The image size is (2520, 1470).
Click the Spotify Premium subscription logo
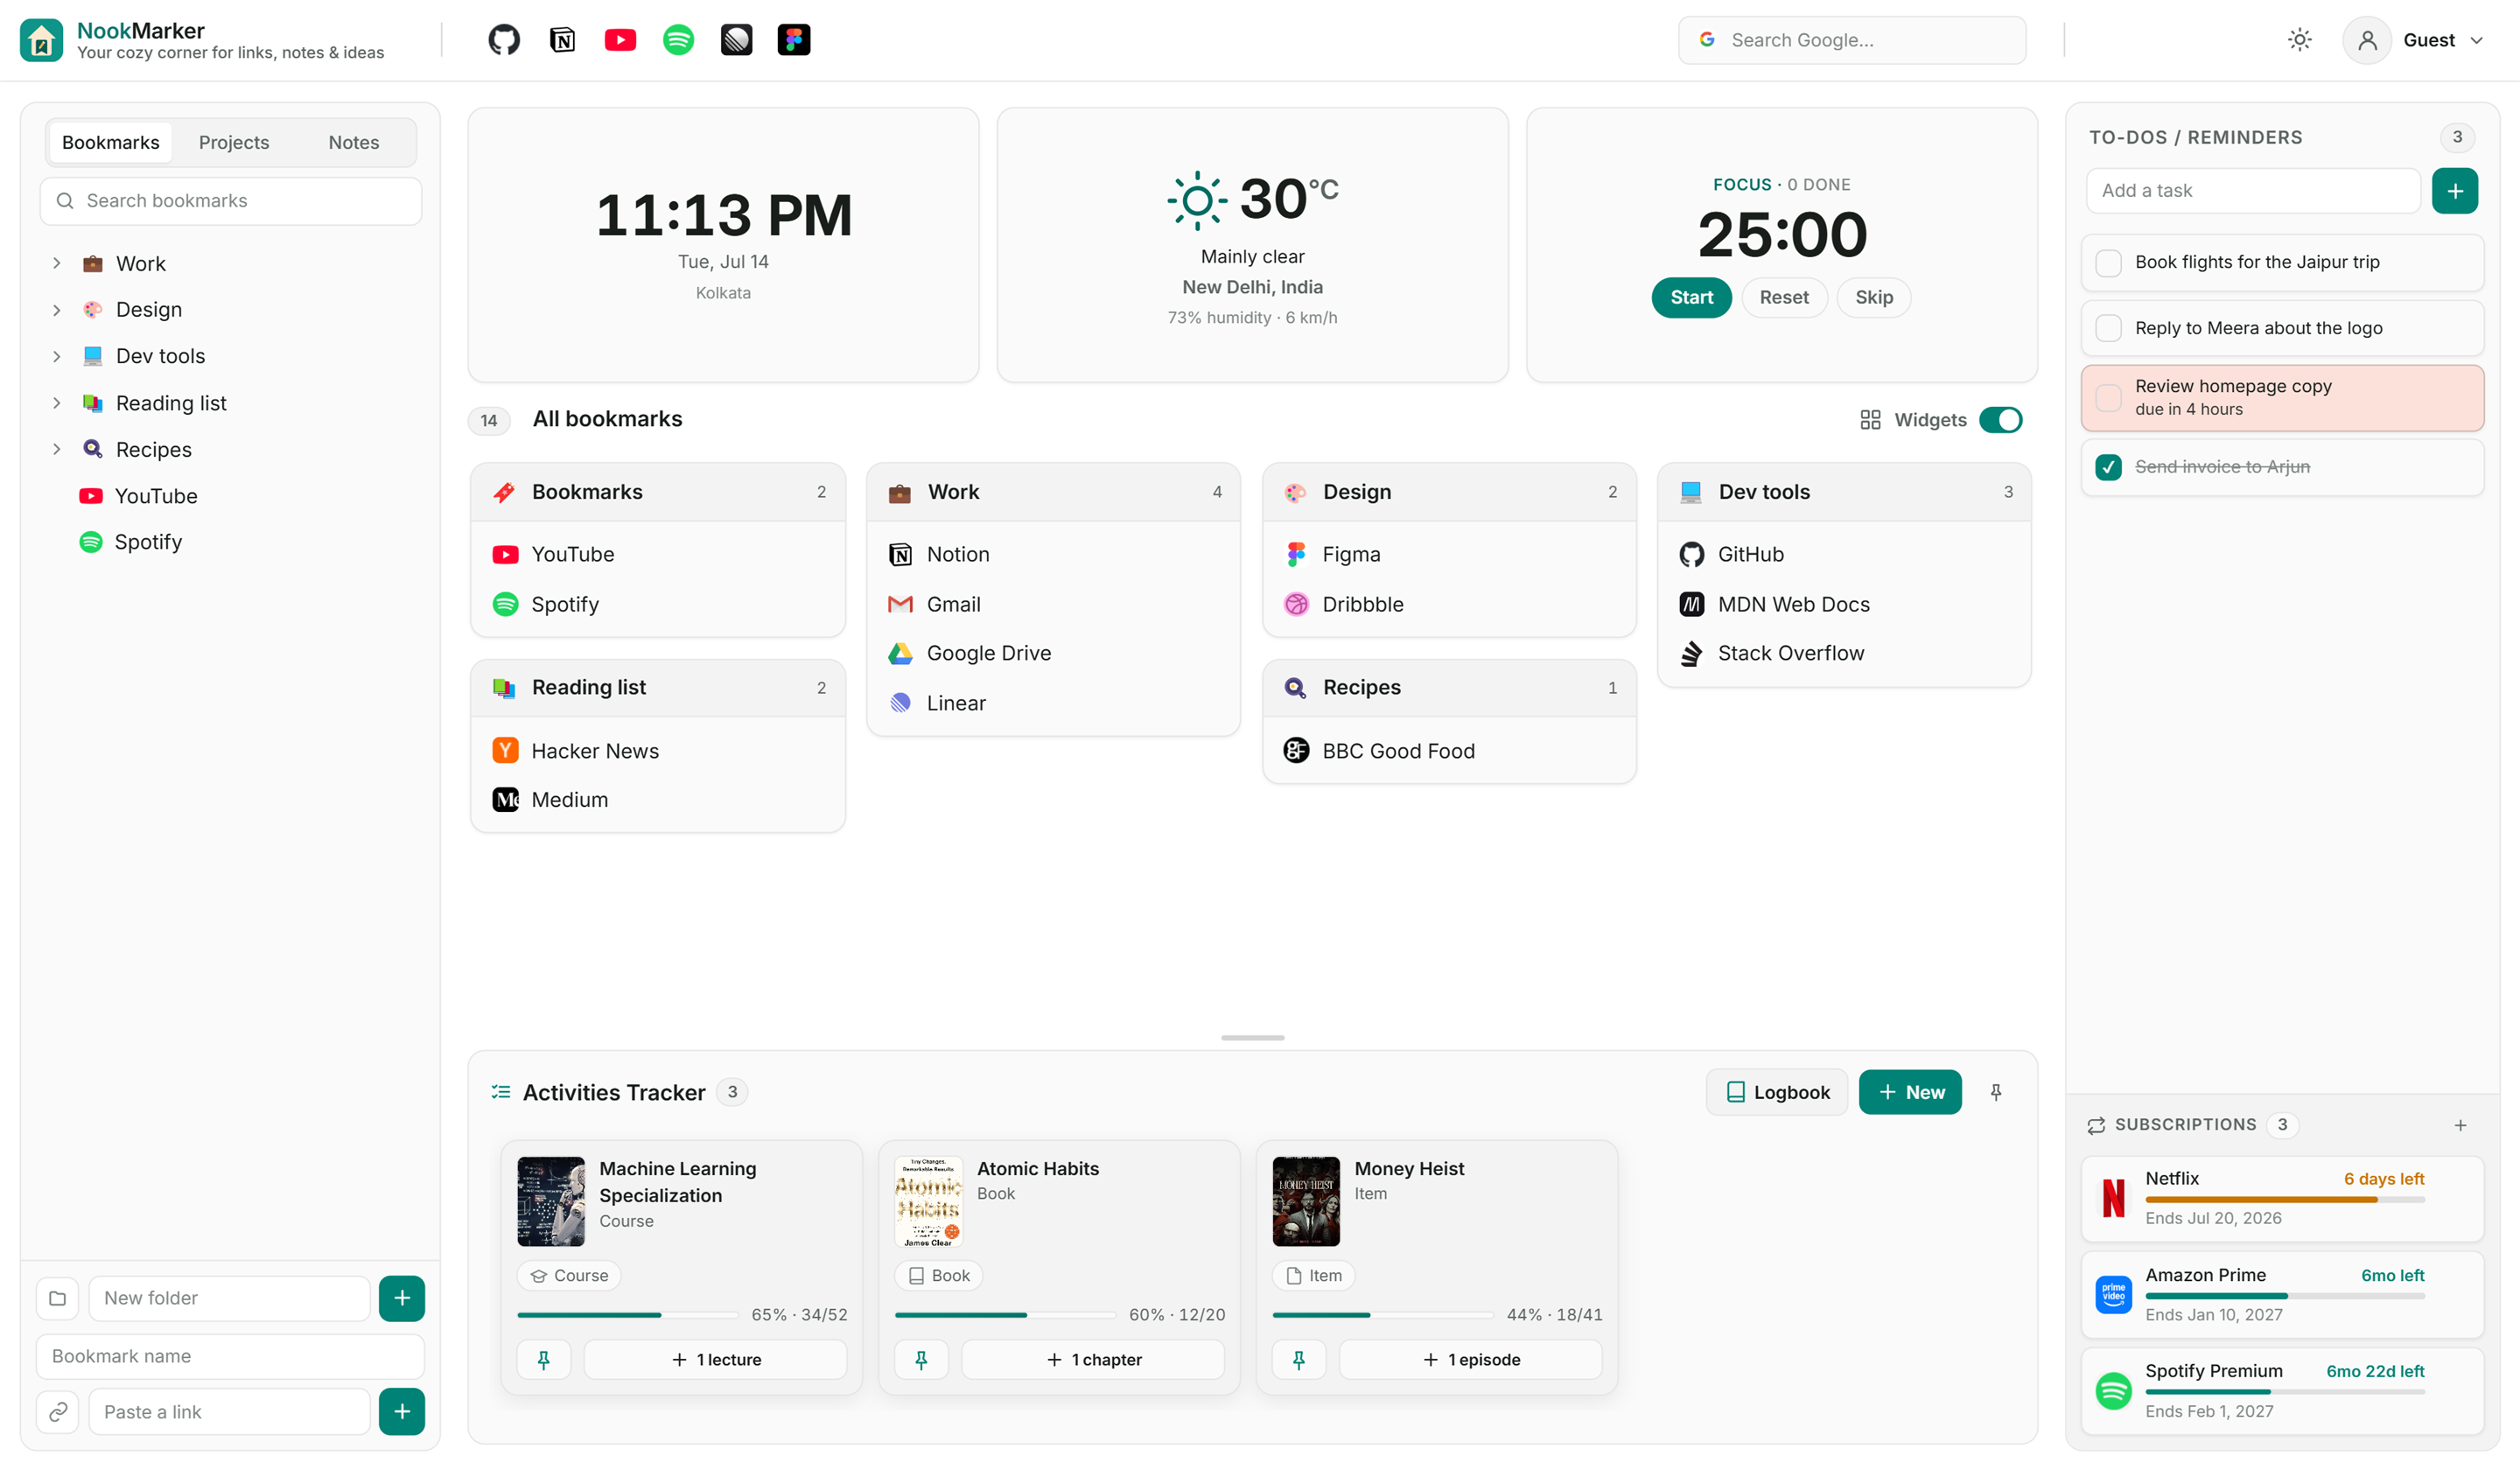[x=2113, y=1391]
